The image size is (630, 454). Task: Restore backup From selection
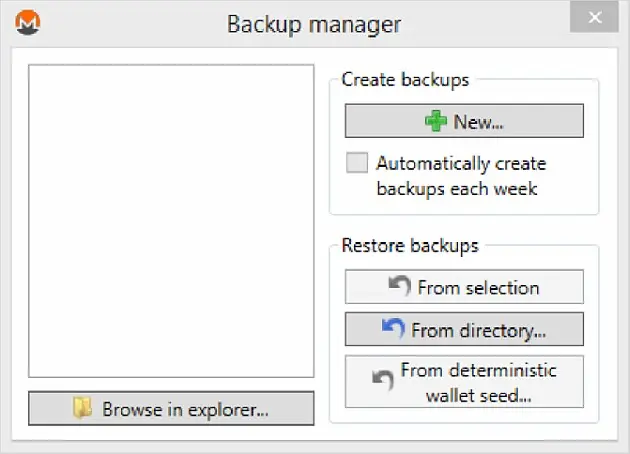[464, 287]
